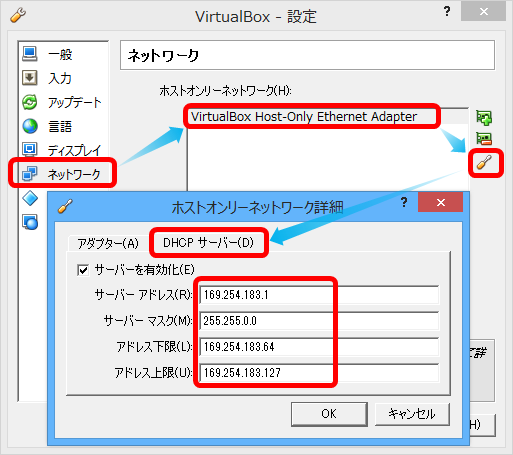
Task: Click the アドレス上限(U) field with 169.254.183.127
Action: [319, 373]
